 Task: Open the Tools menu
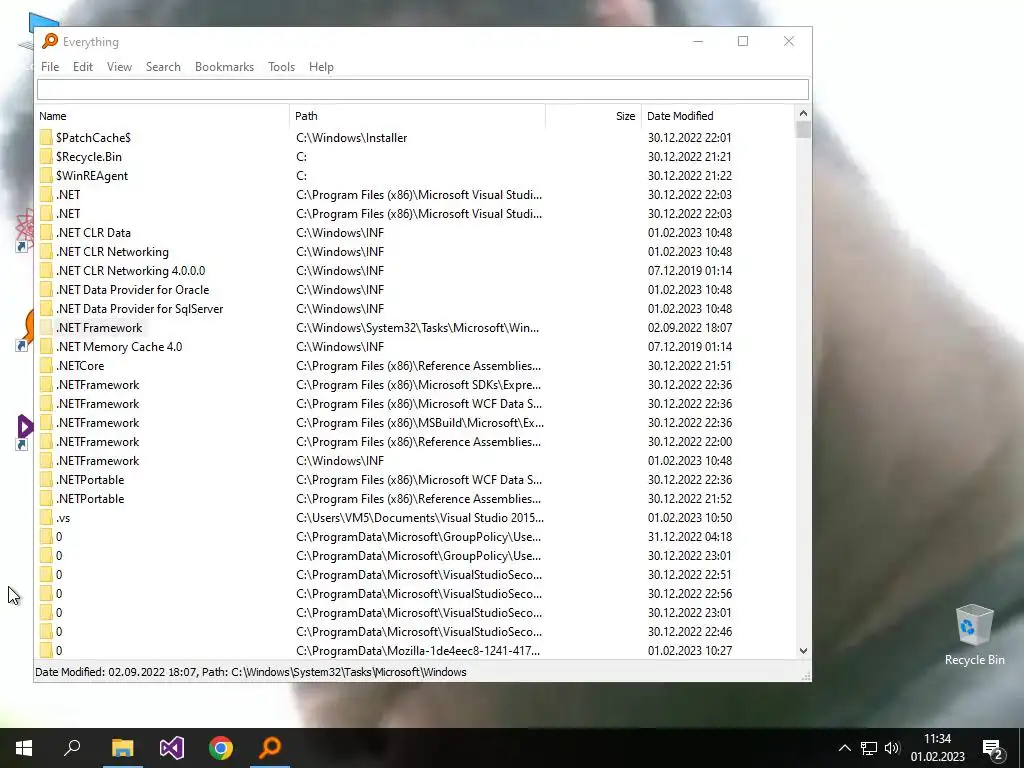point(281,67)
